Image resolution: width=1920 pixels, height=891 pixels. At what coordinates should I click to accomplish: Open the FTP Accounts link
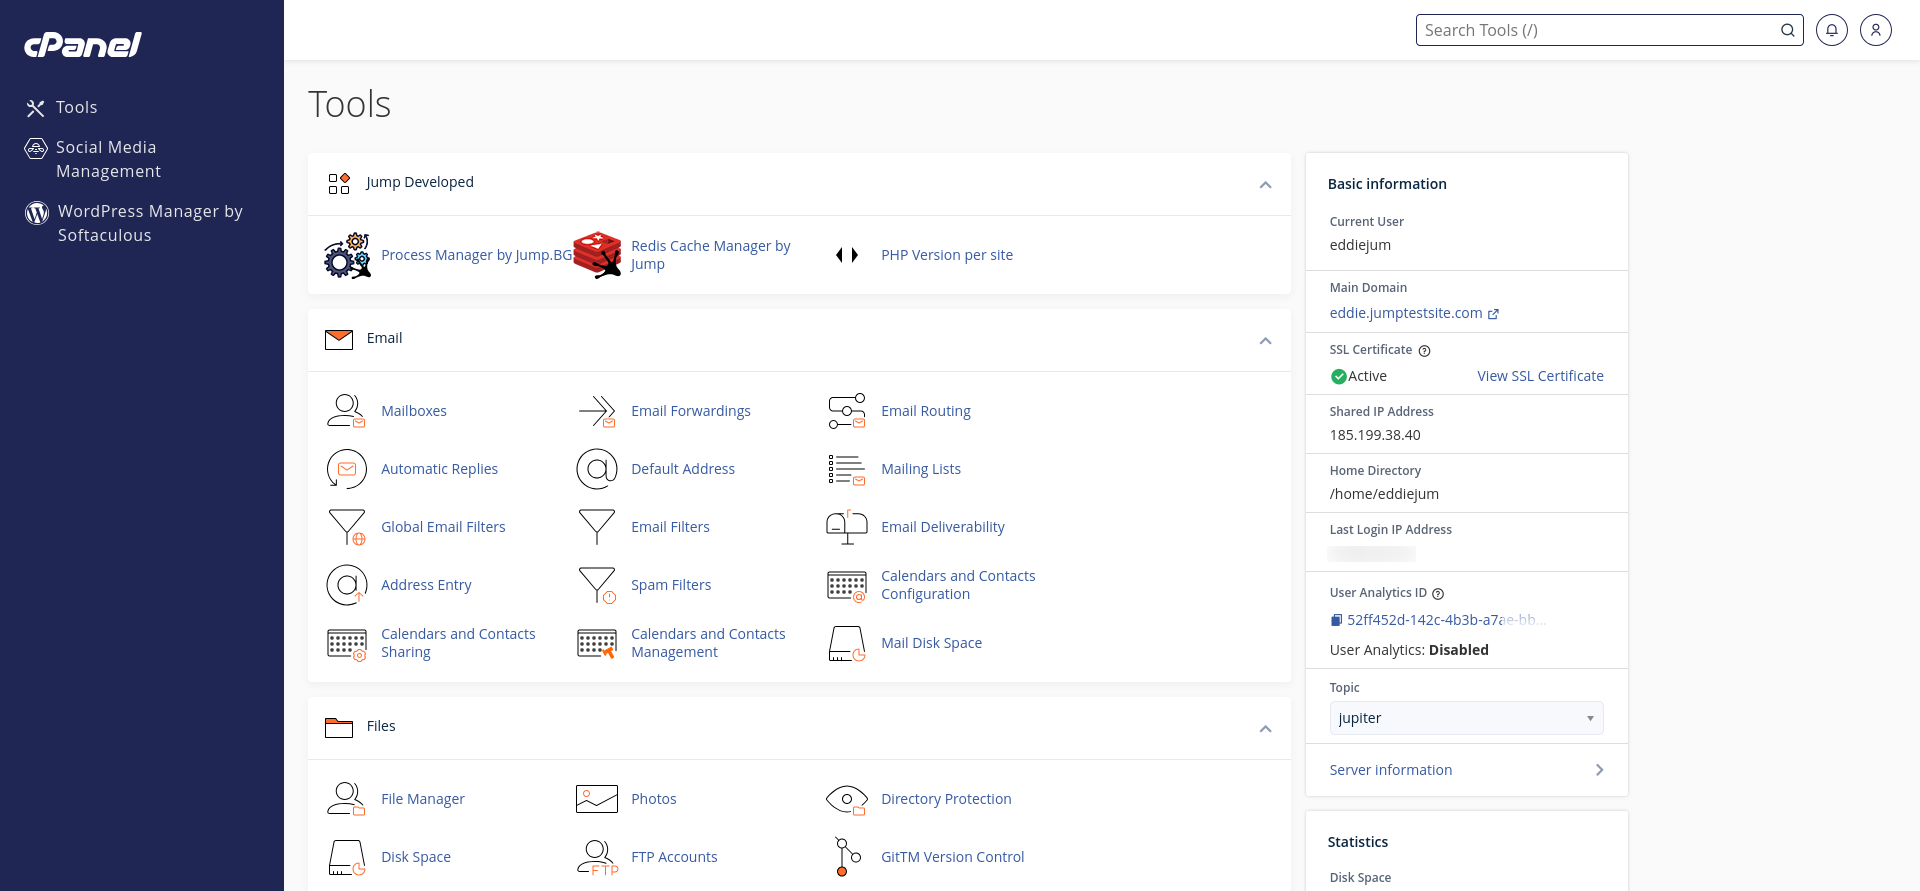click(674, 857)
